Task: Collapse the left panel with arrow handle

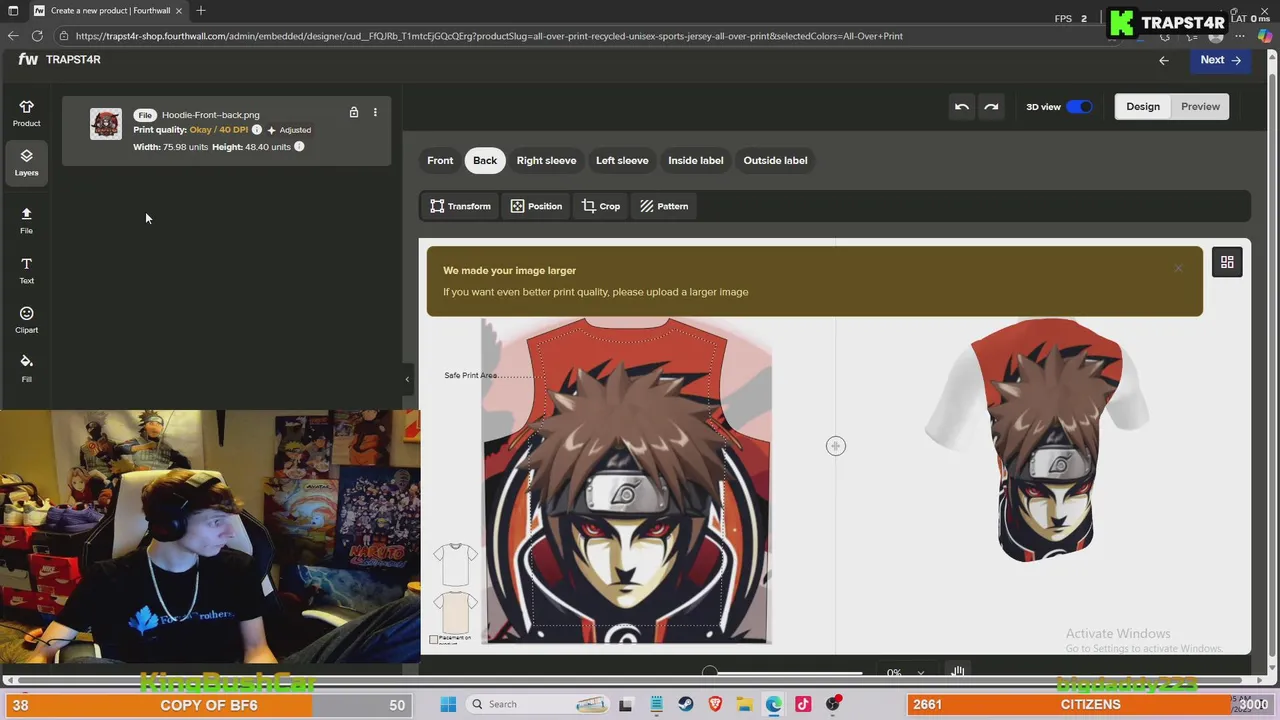Action: (407, 379)
